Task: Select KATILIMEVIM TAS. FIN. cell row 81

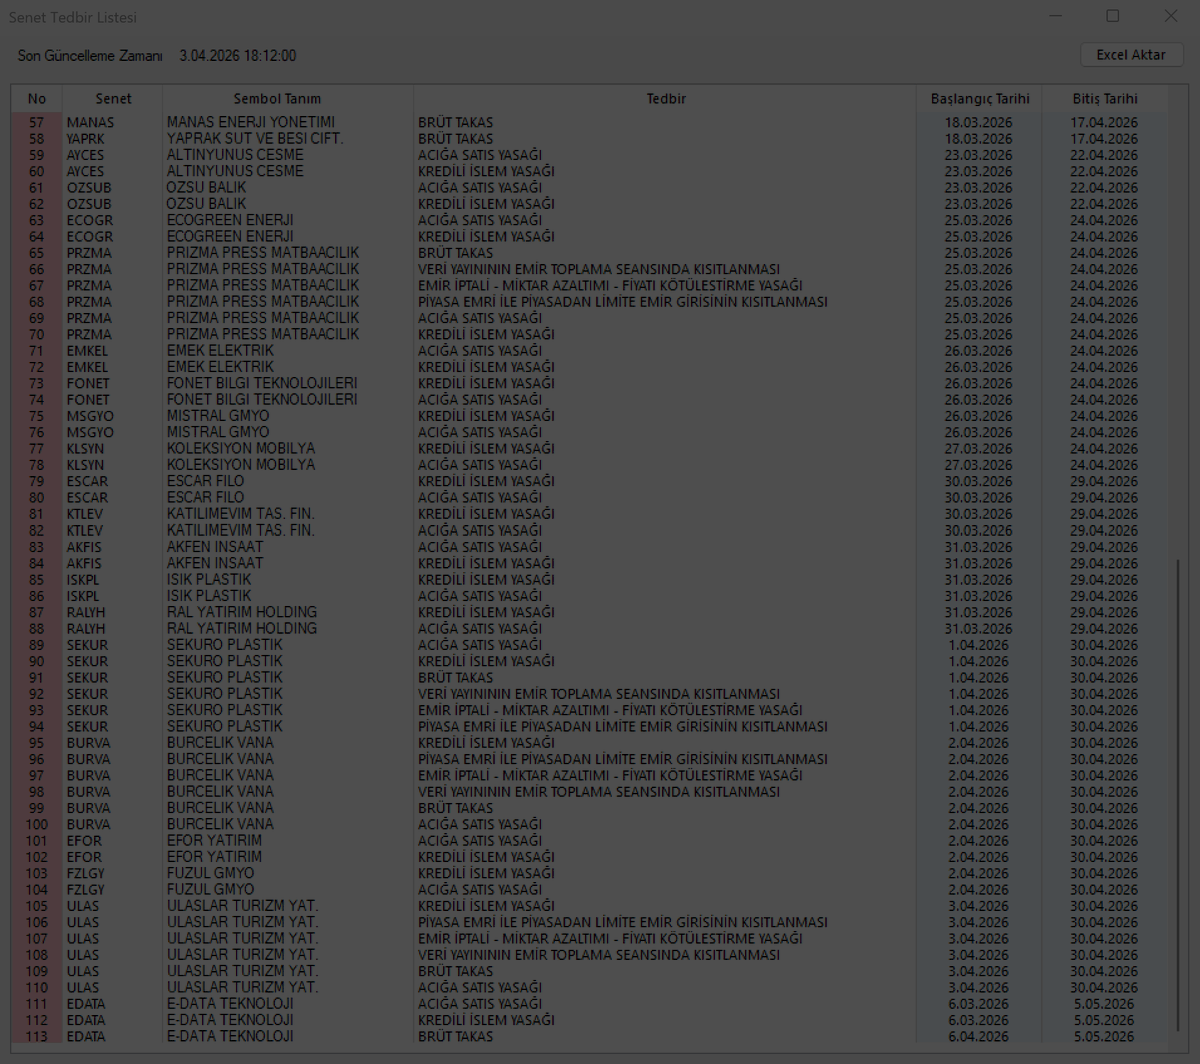Action: pyautogui.click(x=241, y=514)
